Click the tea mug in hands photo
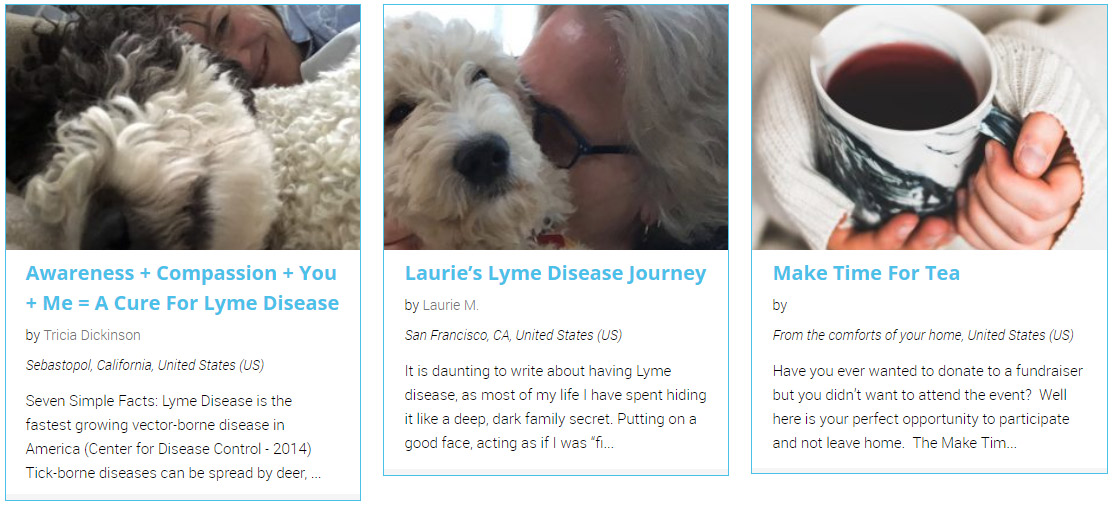 (929, 128)
